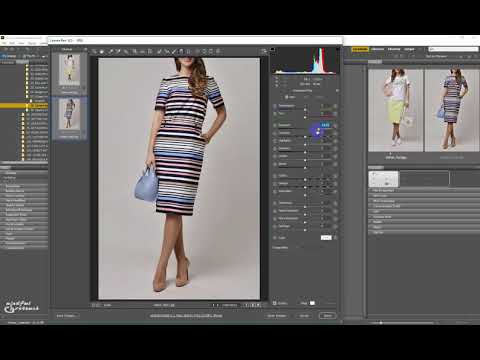The width and height of the screenshot is (480, 360).
Task: Click the Bridge search field
Action: coord(453,49)
